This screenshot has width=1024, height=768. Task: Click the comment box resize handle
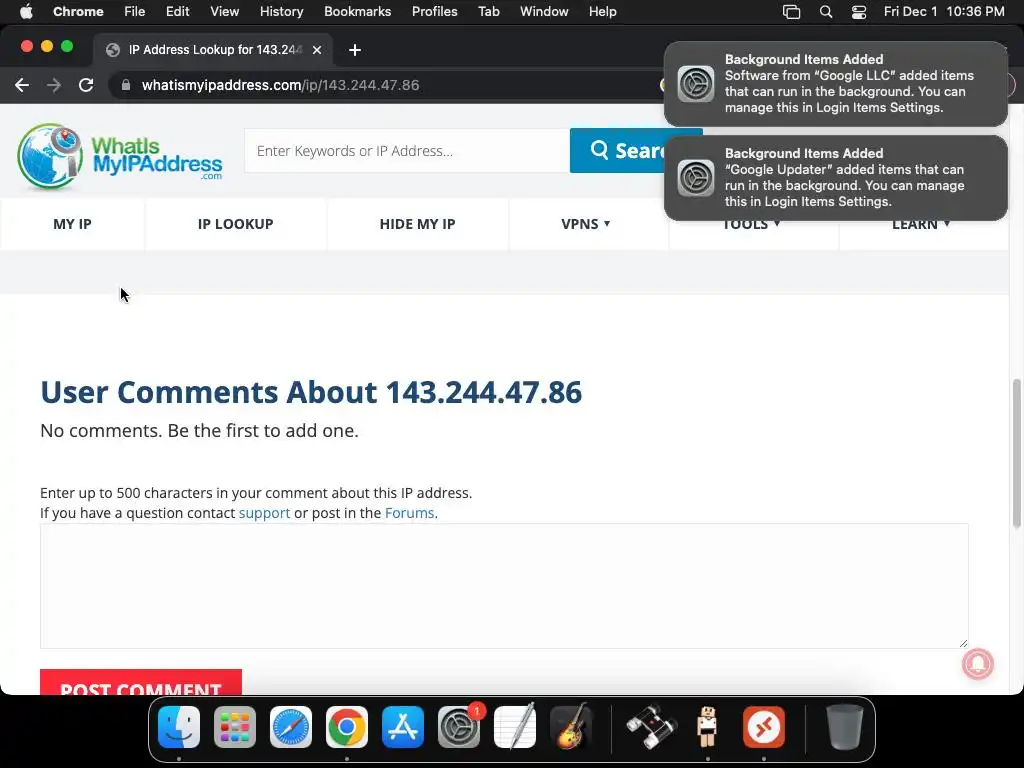pos(963,643)
